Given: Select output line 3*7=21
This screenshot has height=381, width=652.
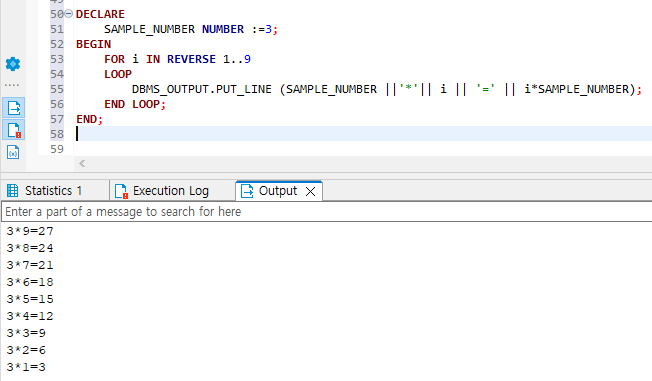Looking at the screenshot, I should pos(30,265).
